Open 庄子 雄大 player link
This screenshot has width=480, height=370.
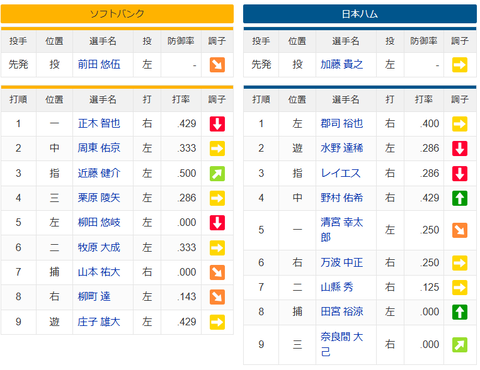(x=99, y=322)
